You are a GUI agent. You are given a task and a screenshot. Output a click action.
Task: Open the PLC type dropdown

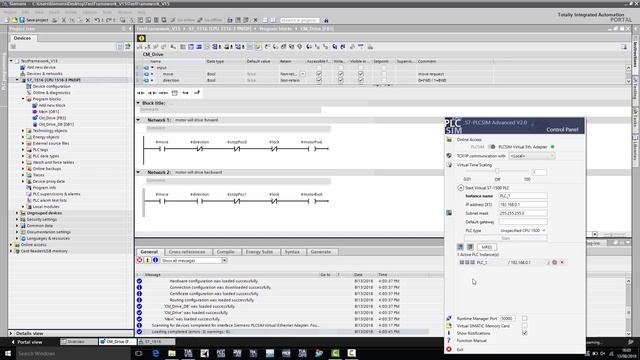point(522,231)
